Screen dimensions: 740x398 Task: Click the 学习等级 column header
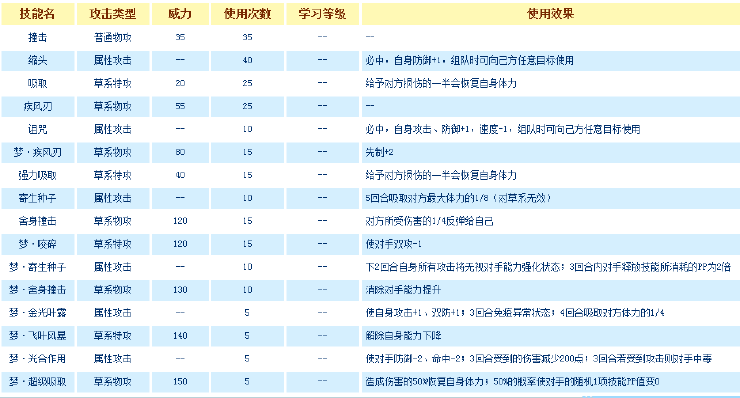[322, 14]
